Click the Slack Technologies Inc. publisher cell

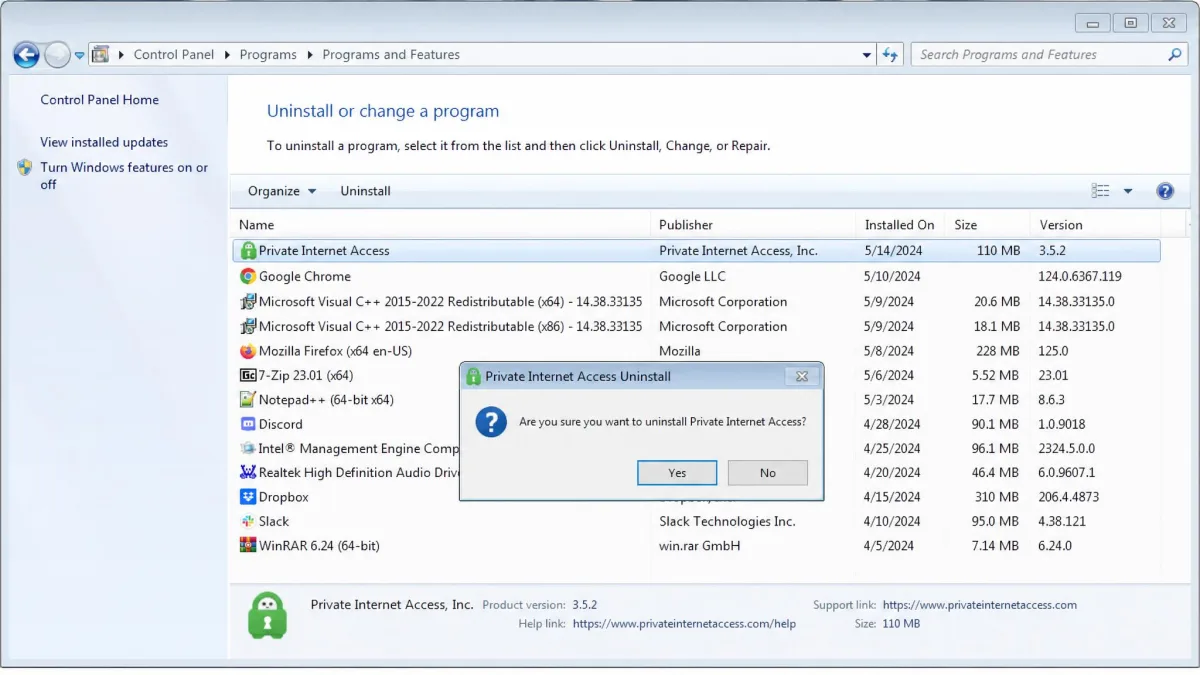click(727, 521)
